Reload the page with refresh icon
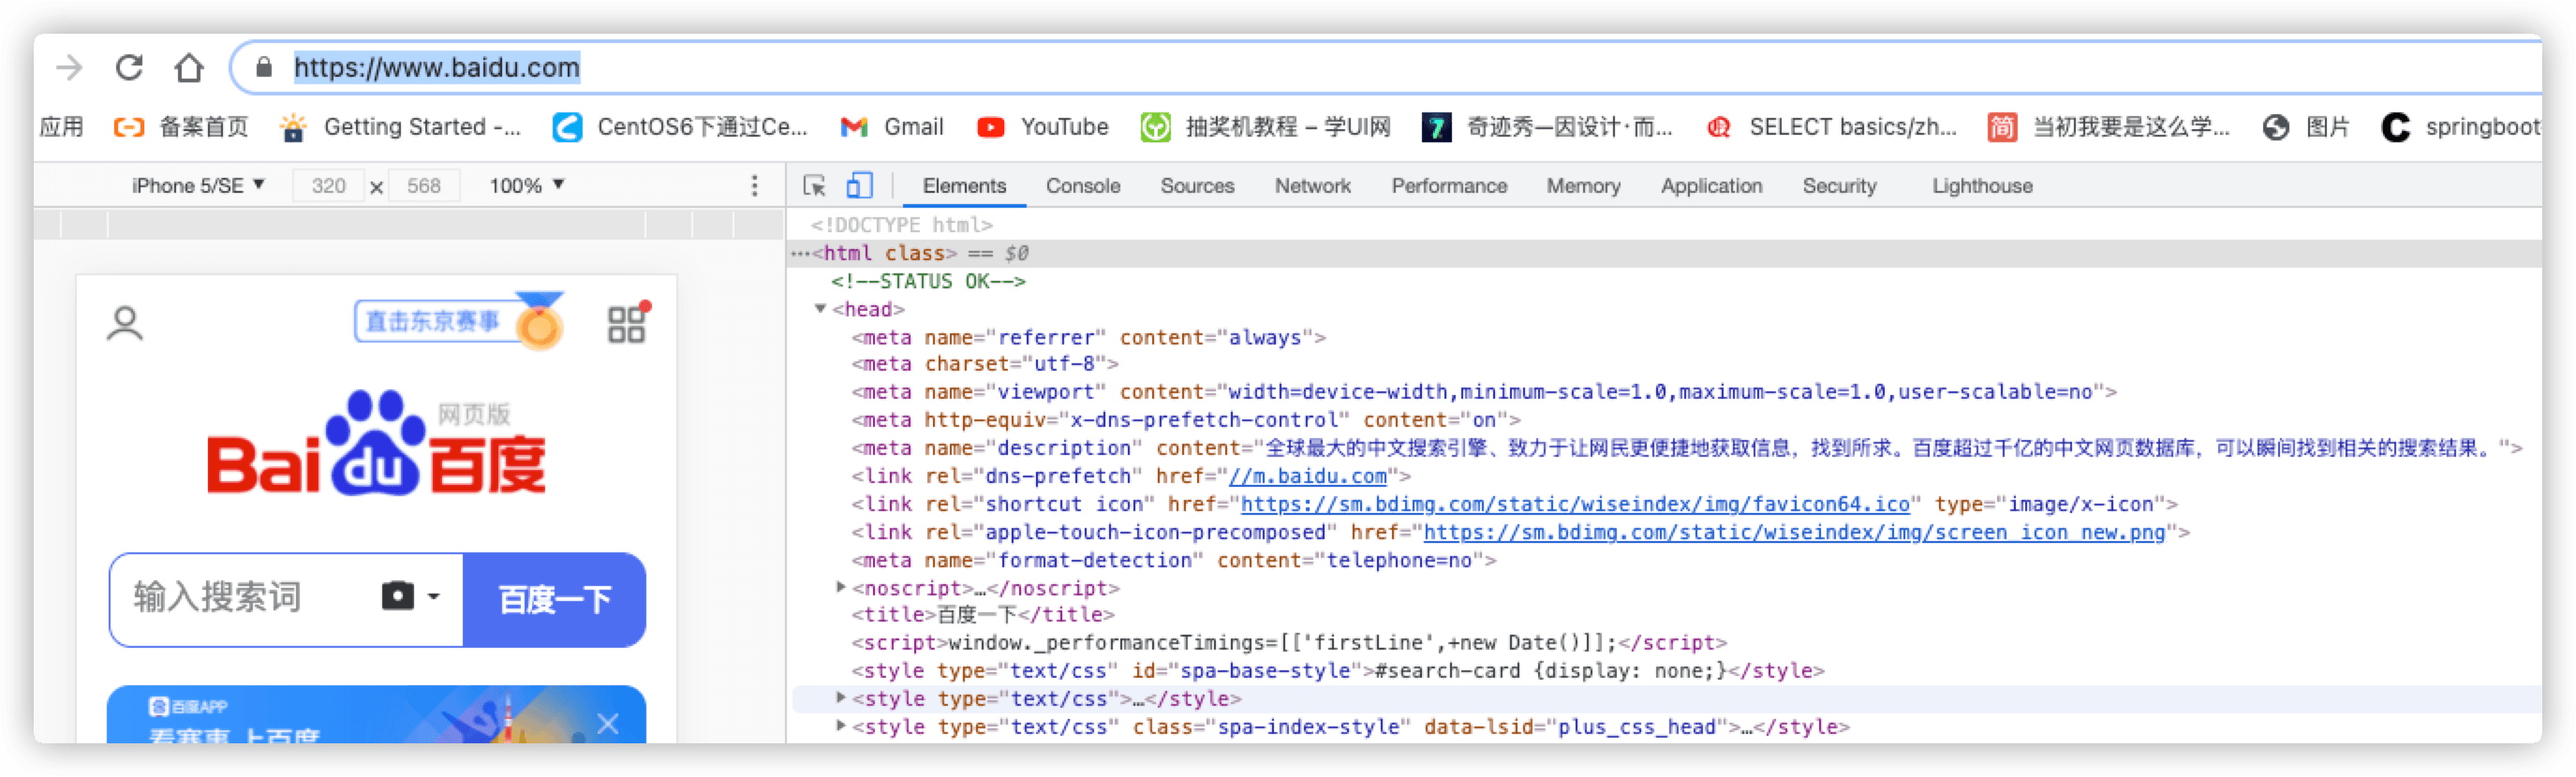This screenshot has width=2576, height=777. (x=129, y=67)
